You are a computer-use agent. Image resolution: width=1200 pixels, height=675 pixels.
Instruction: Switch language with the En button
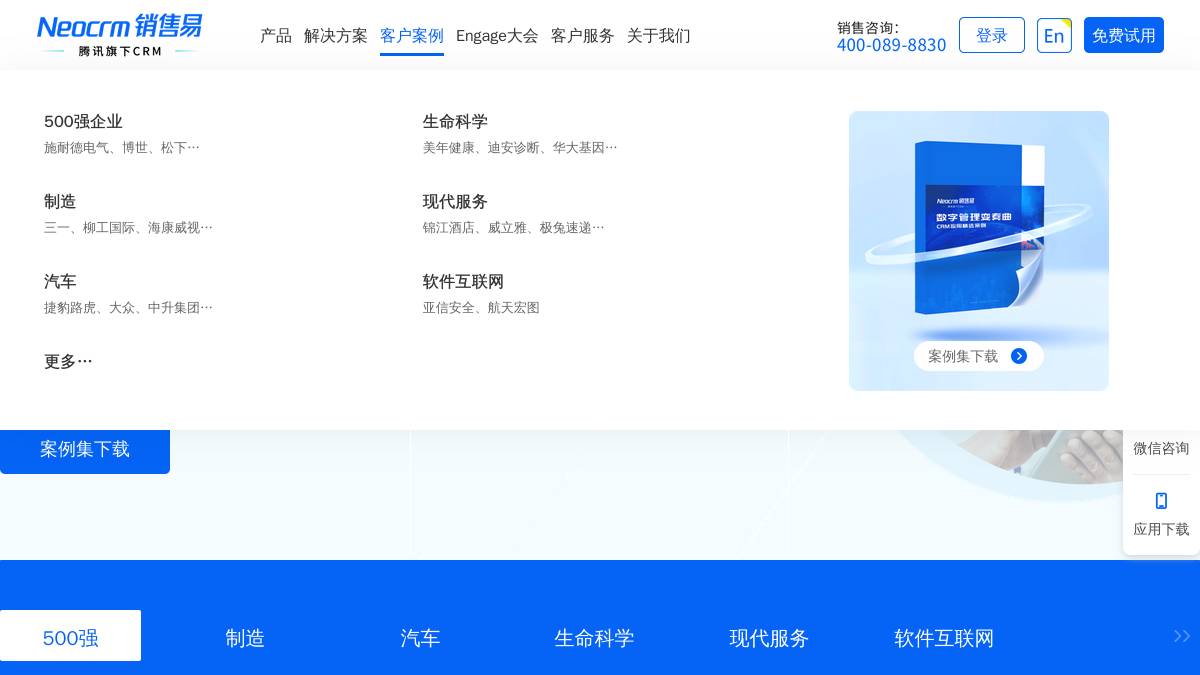[1054, 35]
